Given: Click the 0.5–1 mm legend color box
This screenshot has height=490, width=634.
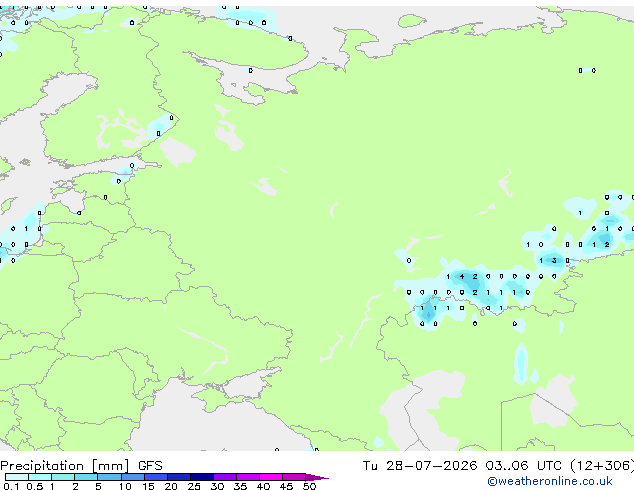Looking at the screenshot, I should pyautogui.click(x=40, y=477).
